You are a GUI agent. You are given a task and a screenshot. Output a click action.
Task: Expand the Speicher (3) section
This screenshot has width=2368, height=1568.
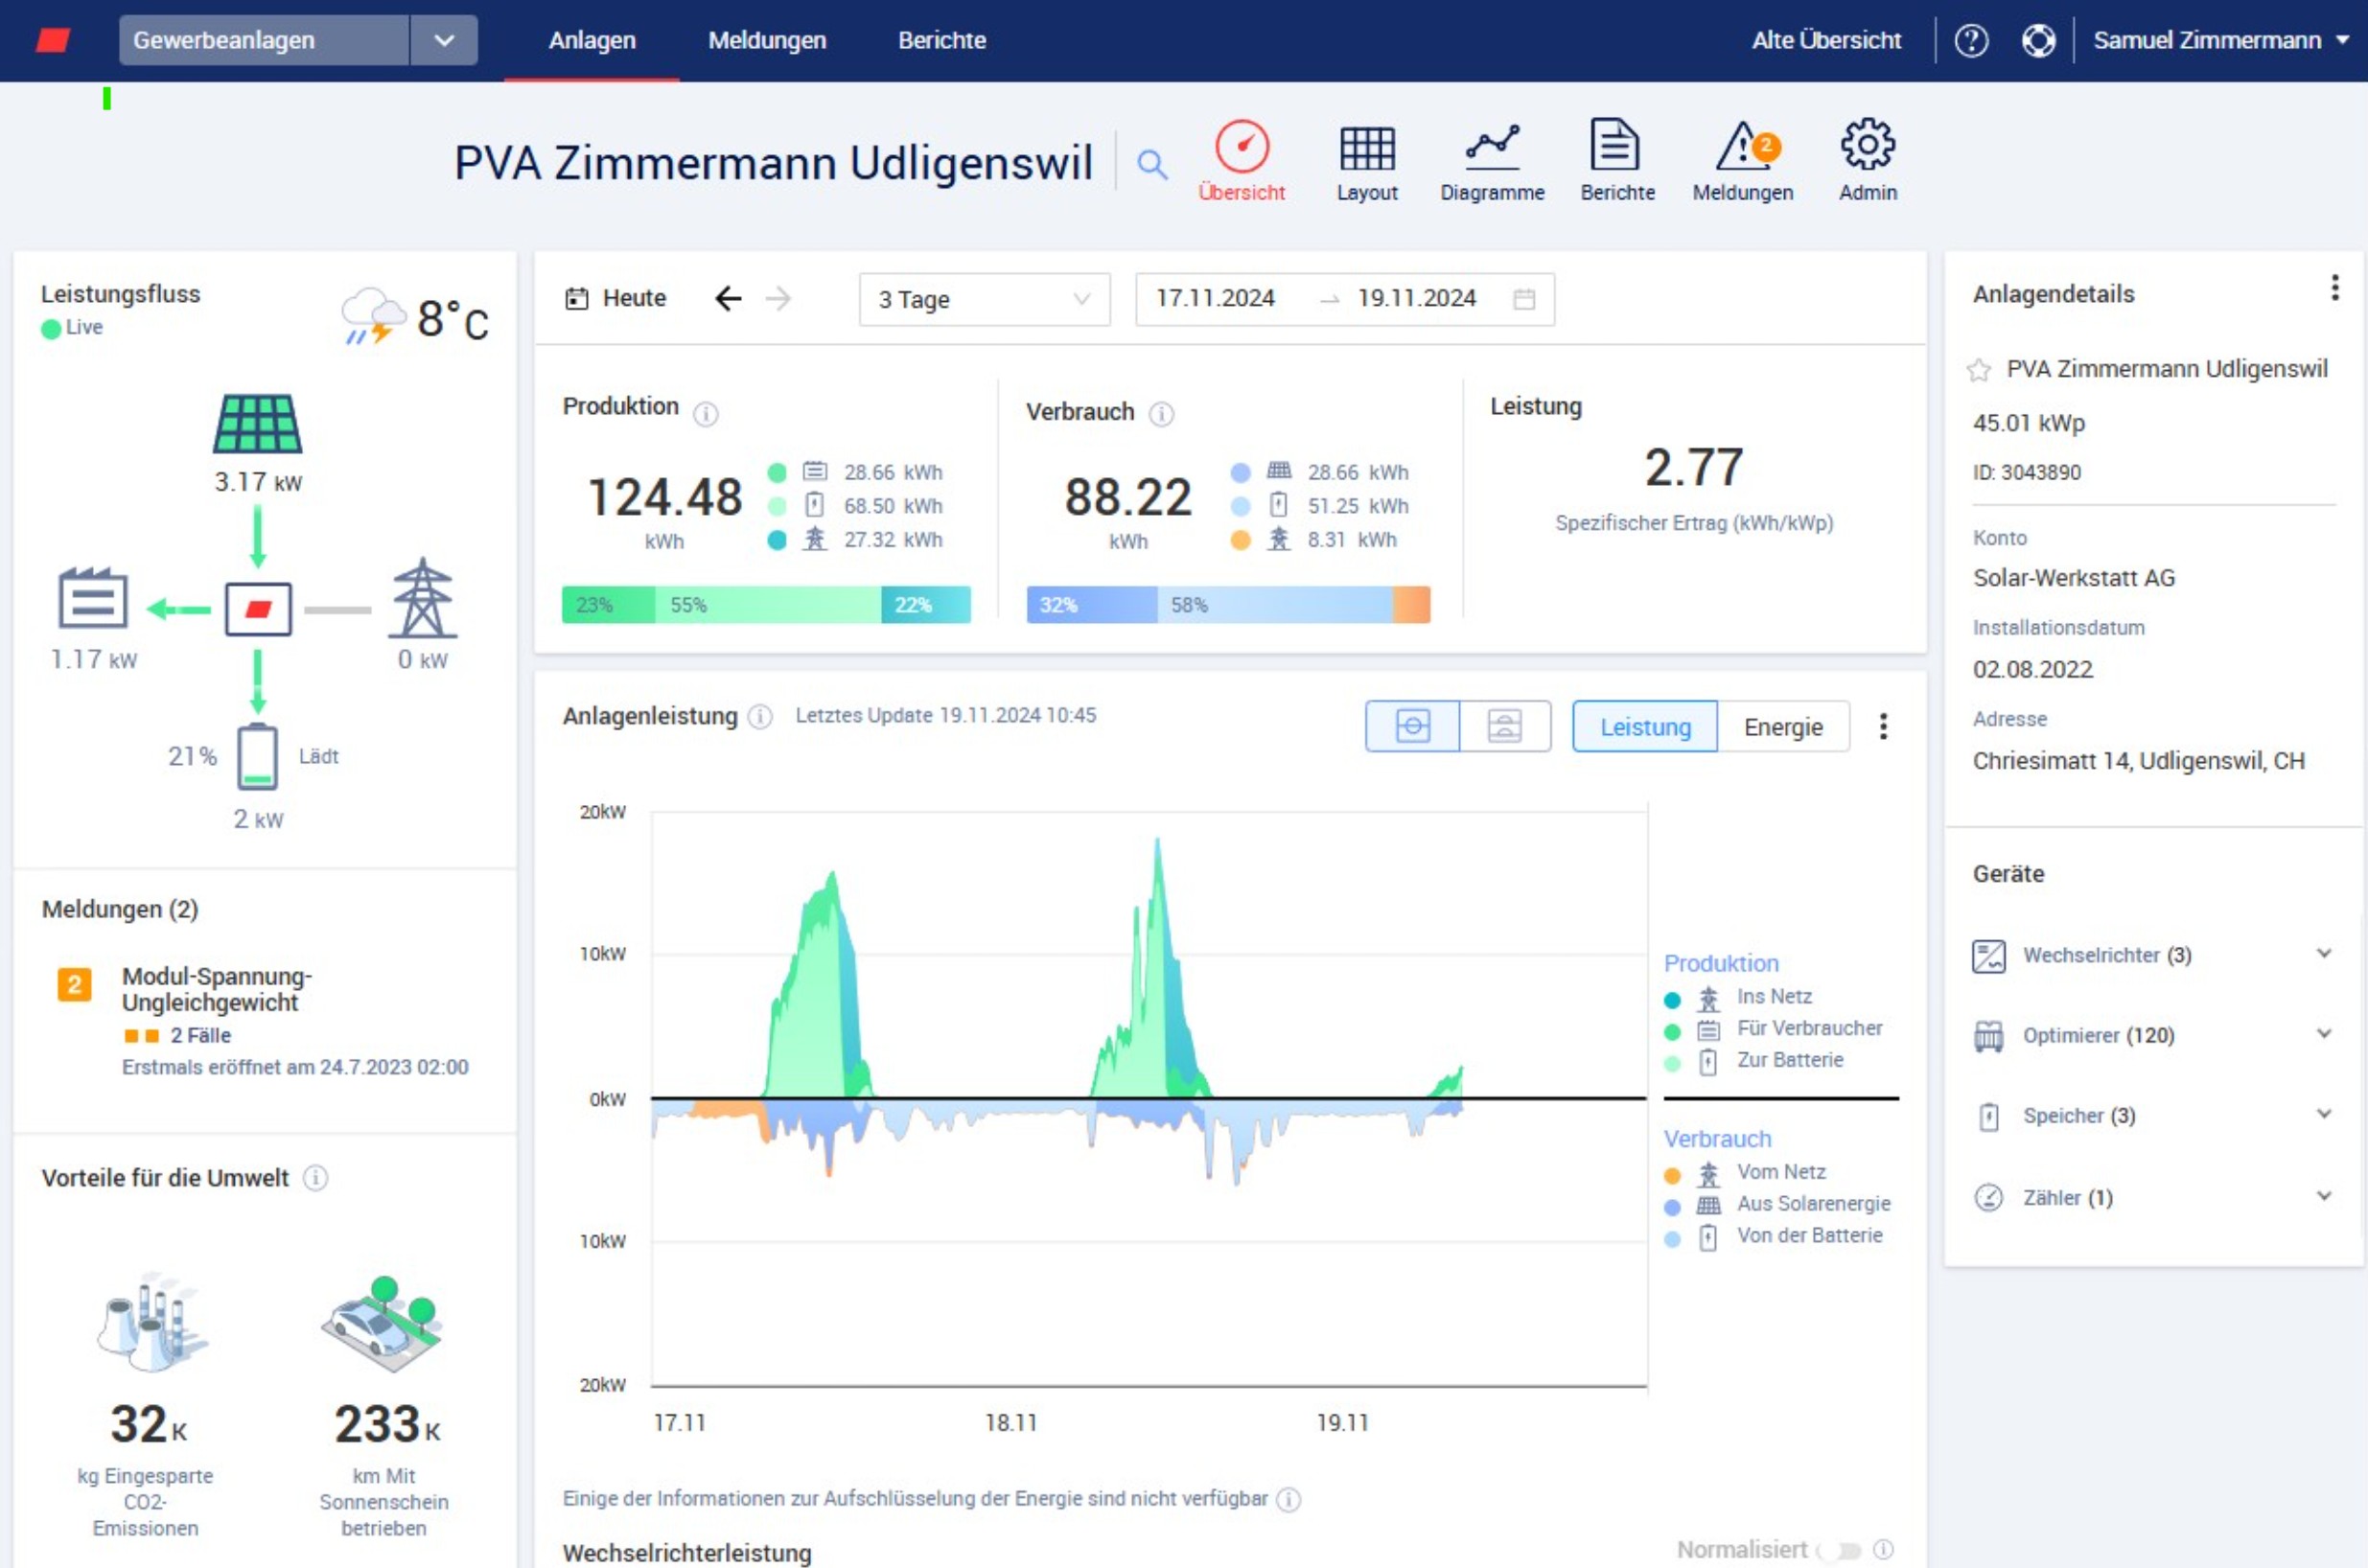[2323, 1114]
